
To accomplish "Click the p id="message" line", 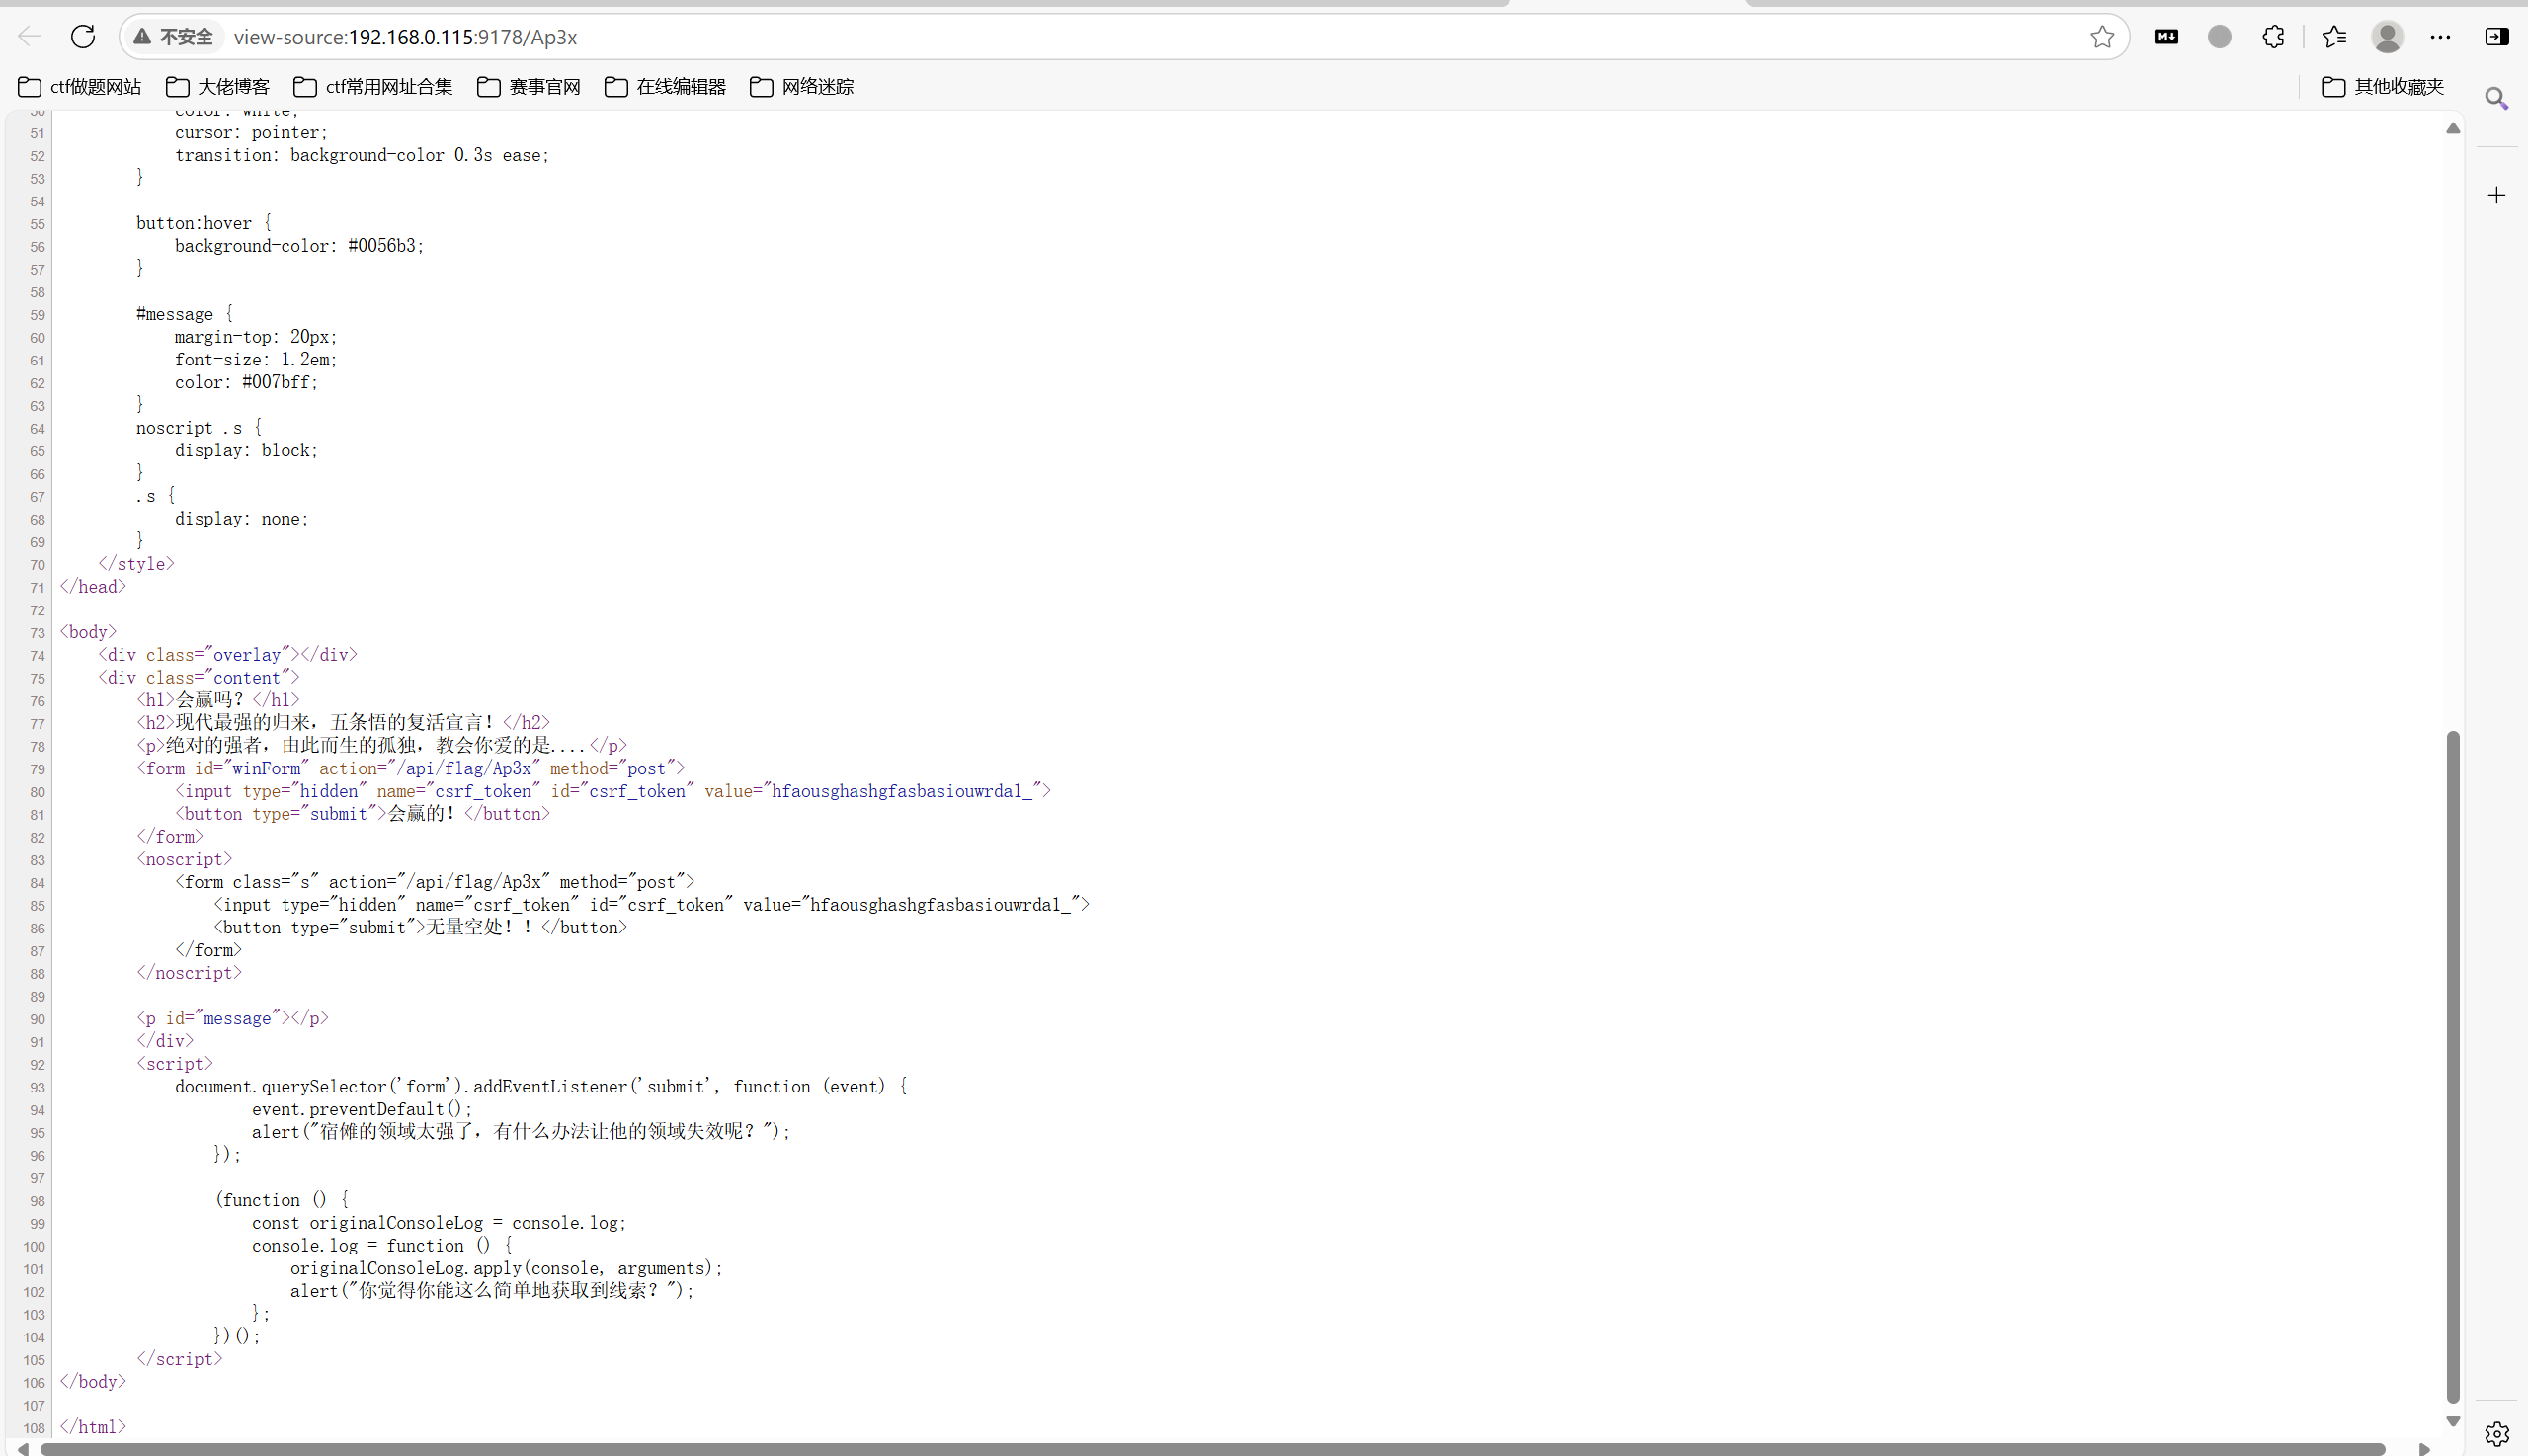I will coord(232,1018).
